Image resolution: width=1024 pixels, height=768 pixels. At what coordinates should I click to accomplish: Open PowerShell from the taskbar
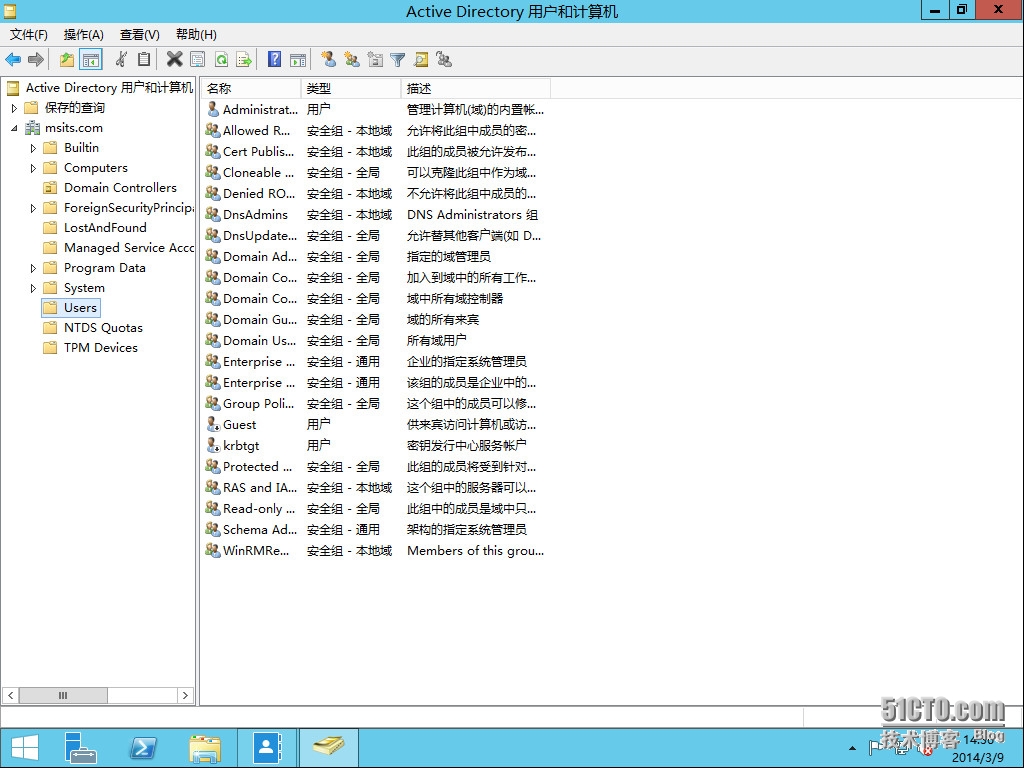[x=143, y=748]
